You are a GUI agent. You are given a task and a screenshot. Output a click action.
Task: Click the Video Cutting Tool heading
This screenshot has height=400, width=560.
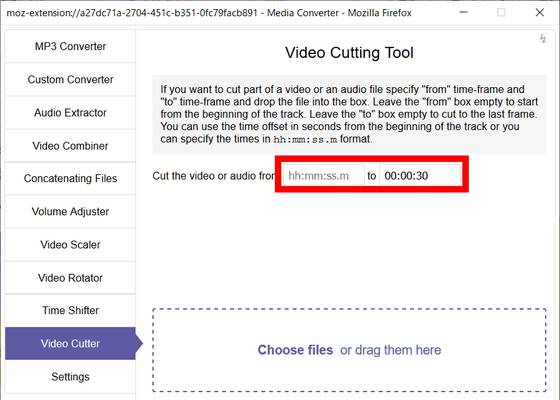[349, 53]
